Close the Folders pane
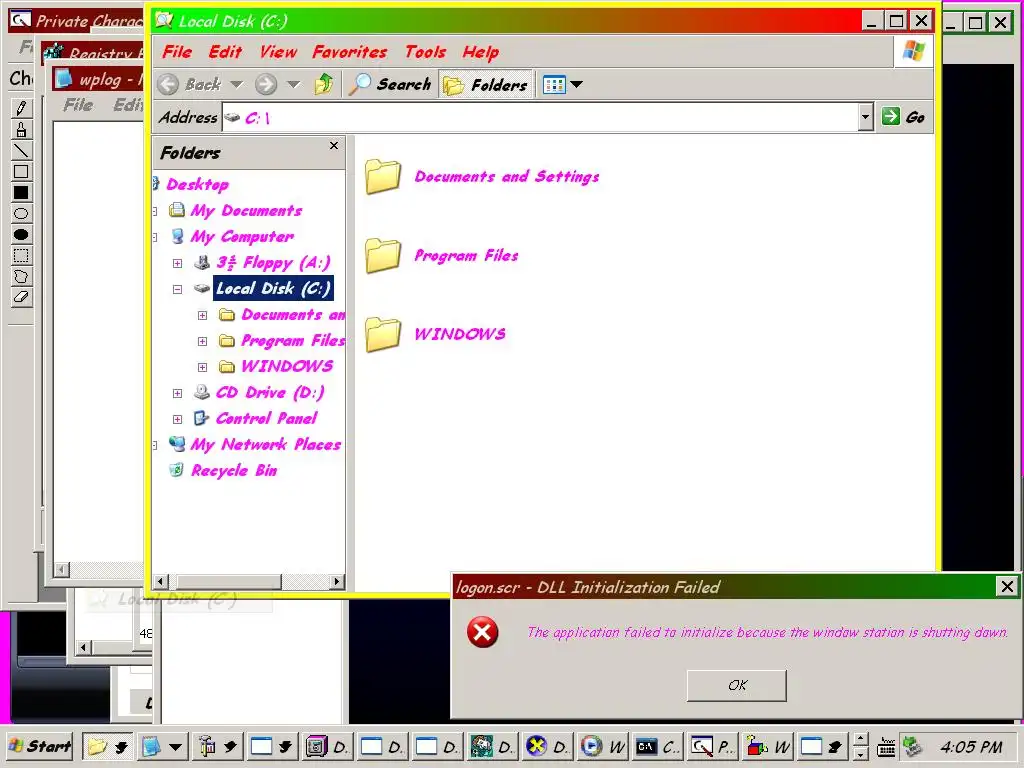 pyautogui.click(x=334, y=146)
